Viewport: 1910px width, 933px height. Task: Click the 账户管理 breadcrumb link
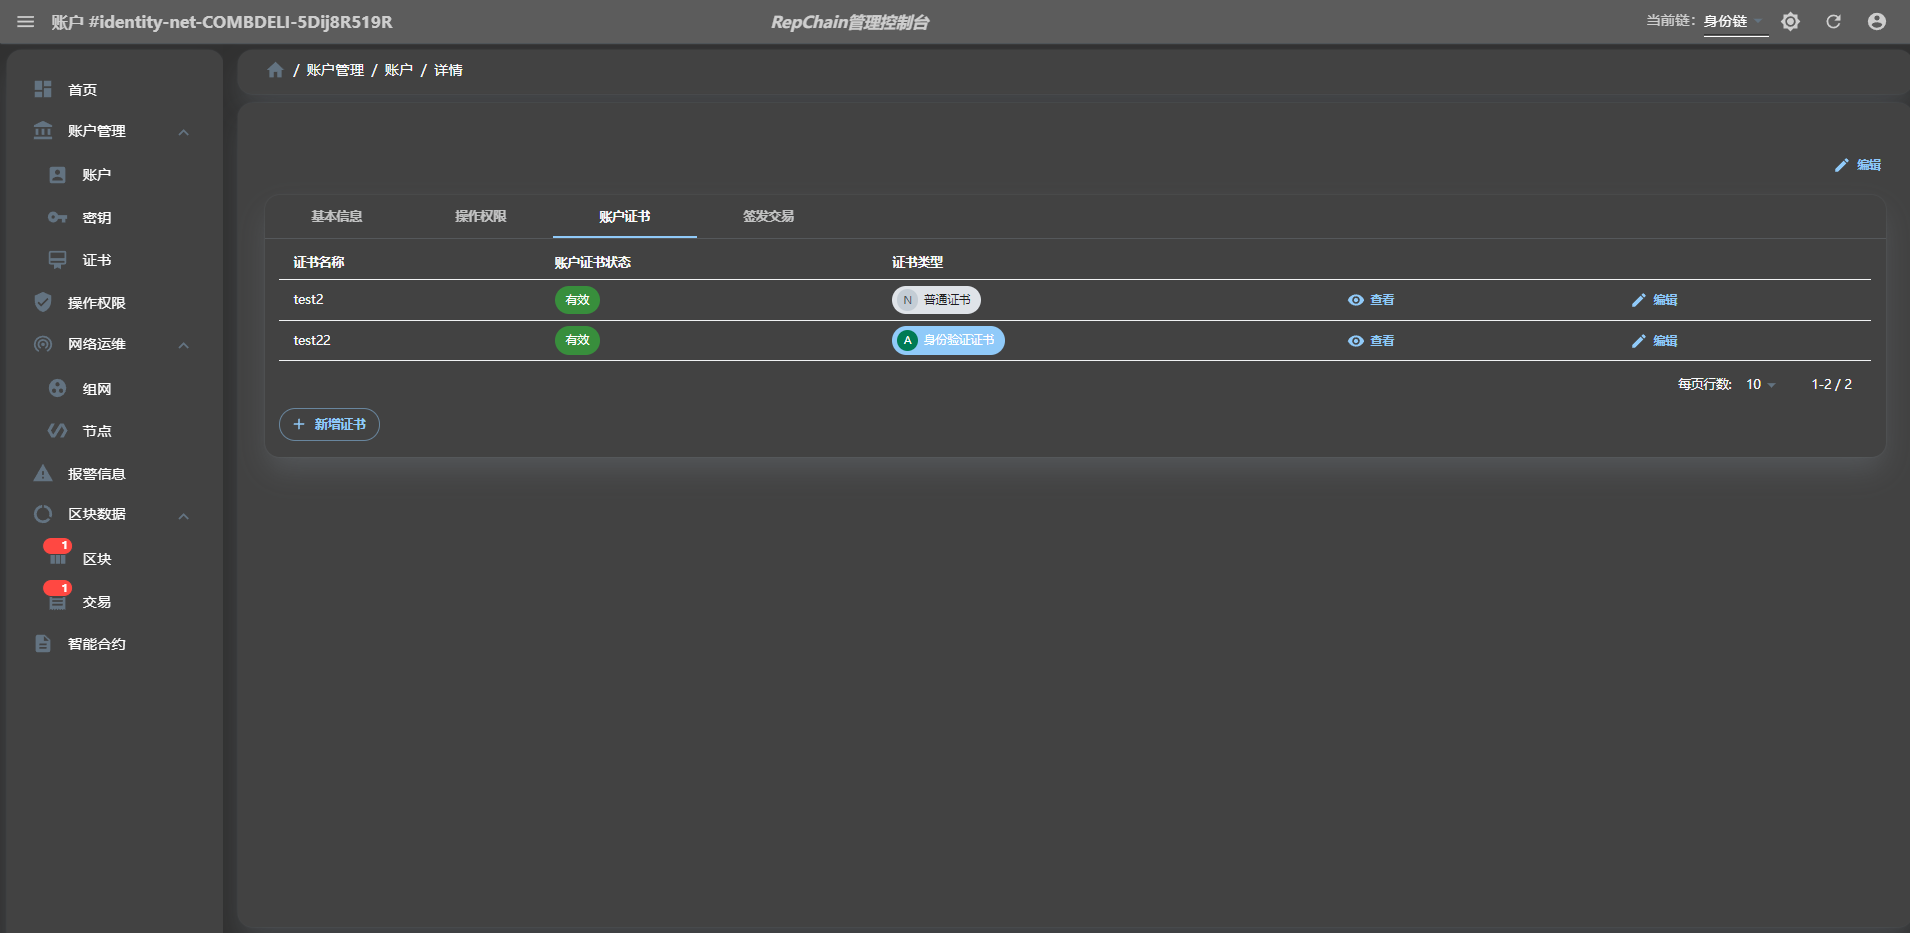pyautogui.click(x=335, y=70)
